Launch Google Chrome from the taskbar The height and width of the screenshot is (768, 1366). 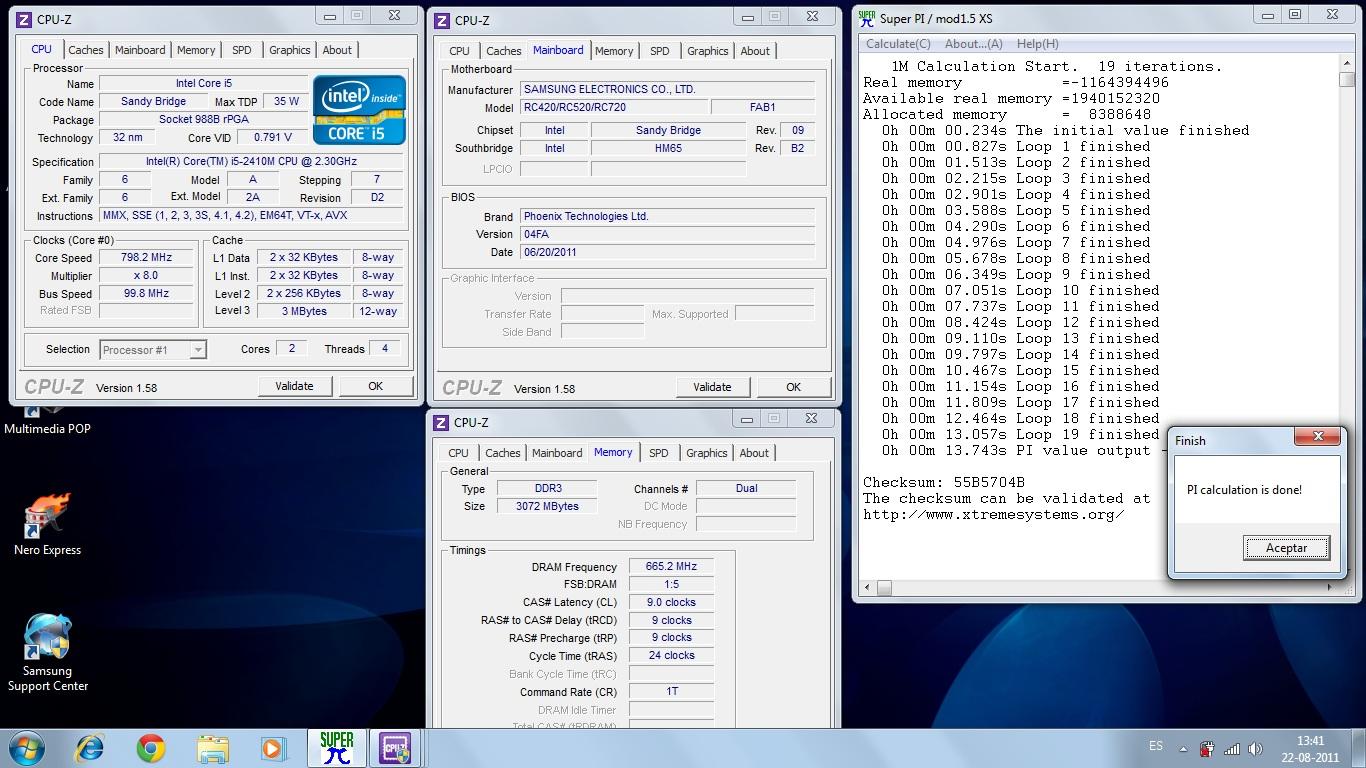(151, 748)
